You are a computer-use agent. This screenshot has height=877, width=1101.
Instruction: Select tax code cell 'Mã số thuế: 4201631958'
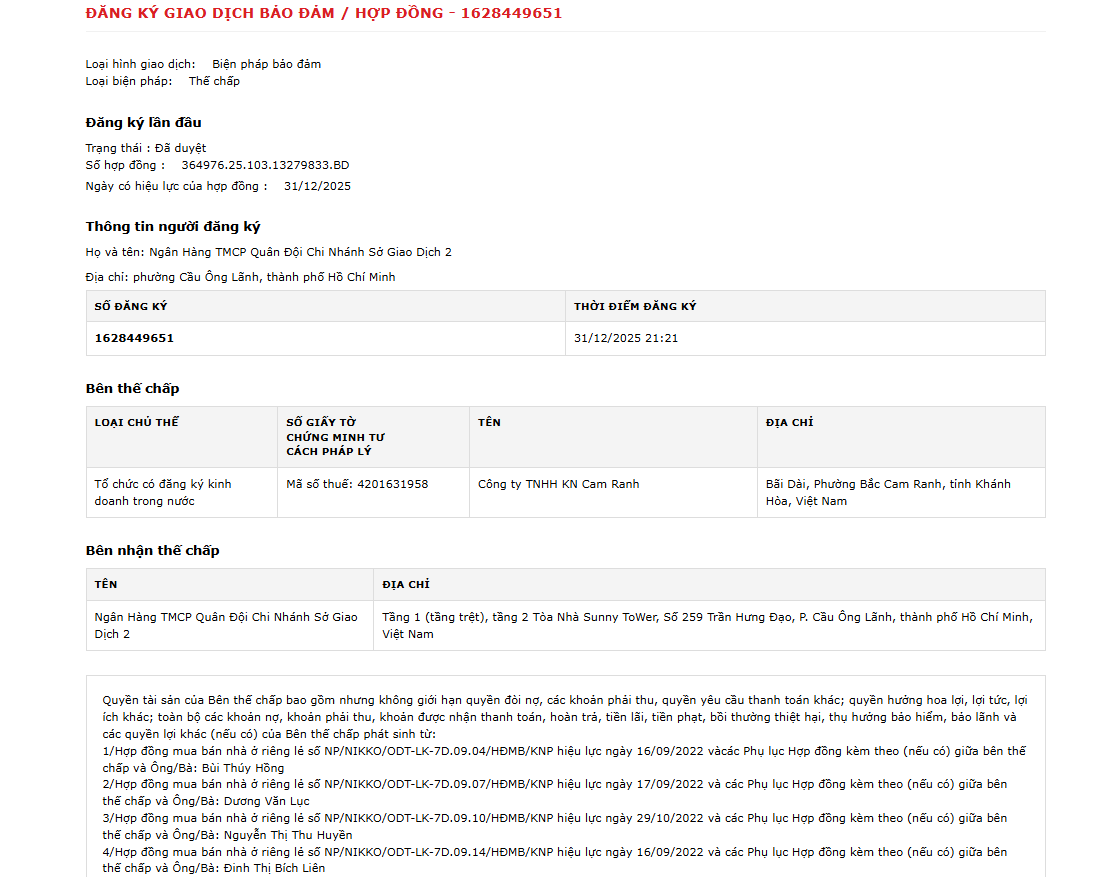[374, 493]
